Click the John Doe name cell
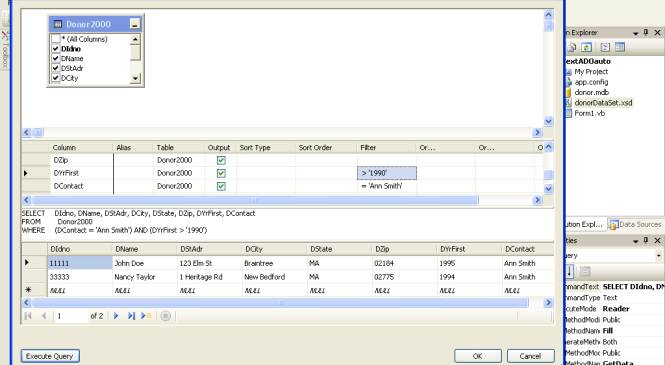Screen dimensions: 665x365 click(x=145, y=263)
